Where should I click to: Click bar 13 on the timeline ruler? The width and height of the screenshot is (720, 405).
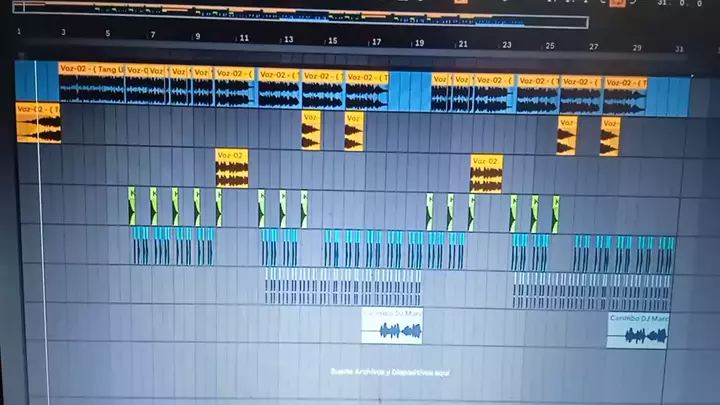(x=288, y=39)
